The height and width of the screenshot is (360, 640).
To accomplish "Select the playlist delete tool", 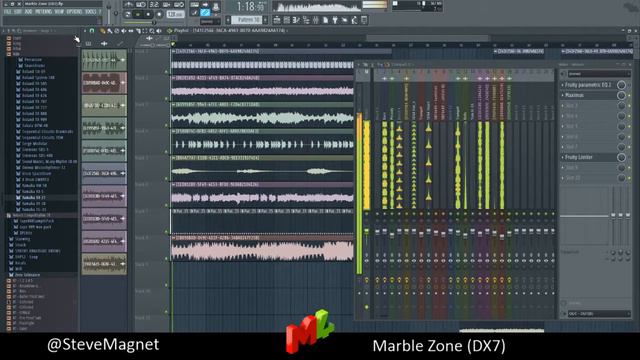I will click(x=117, y=31).
